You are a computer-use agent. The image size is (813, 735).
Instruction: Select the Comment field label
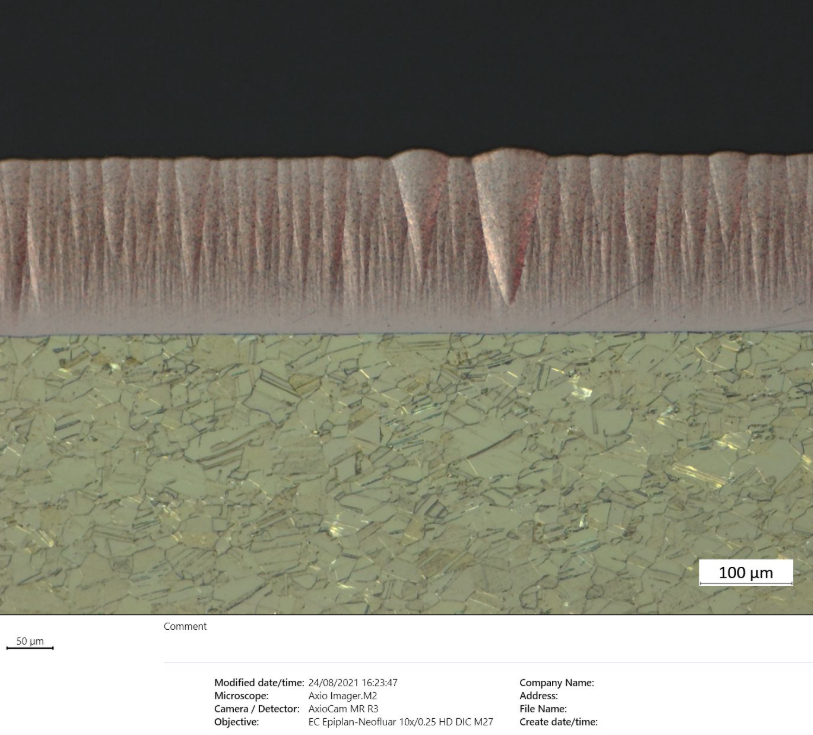pyautogui.click(x=185, y=627)
